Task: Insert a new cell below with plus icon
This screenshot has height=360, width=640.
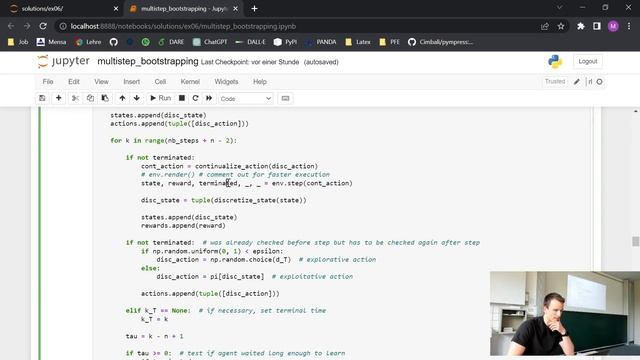Action: (x=58, y=98)
